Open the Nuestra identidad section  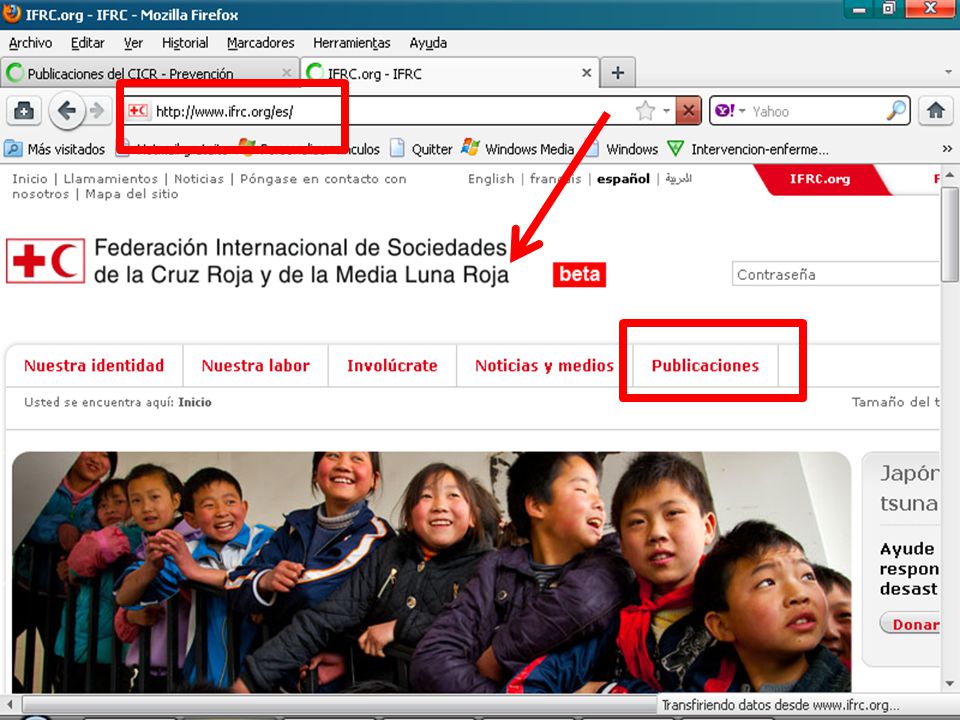click(x=94, y=366)
